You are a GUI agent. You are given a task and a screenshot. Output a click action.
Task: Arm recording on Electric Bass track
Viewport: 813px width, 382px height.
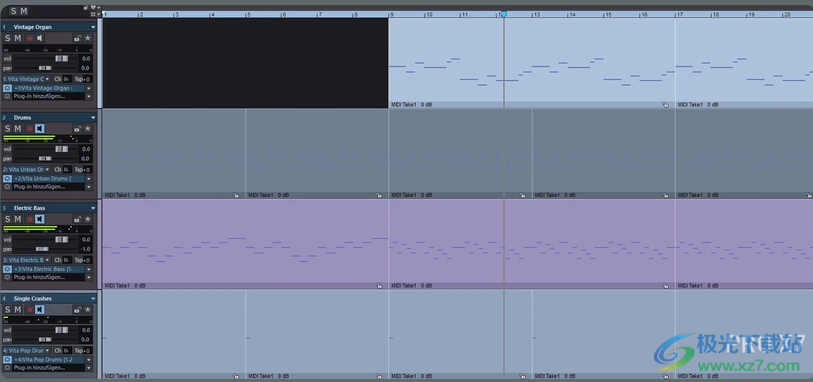point(30,219)
